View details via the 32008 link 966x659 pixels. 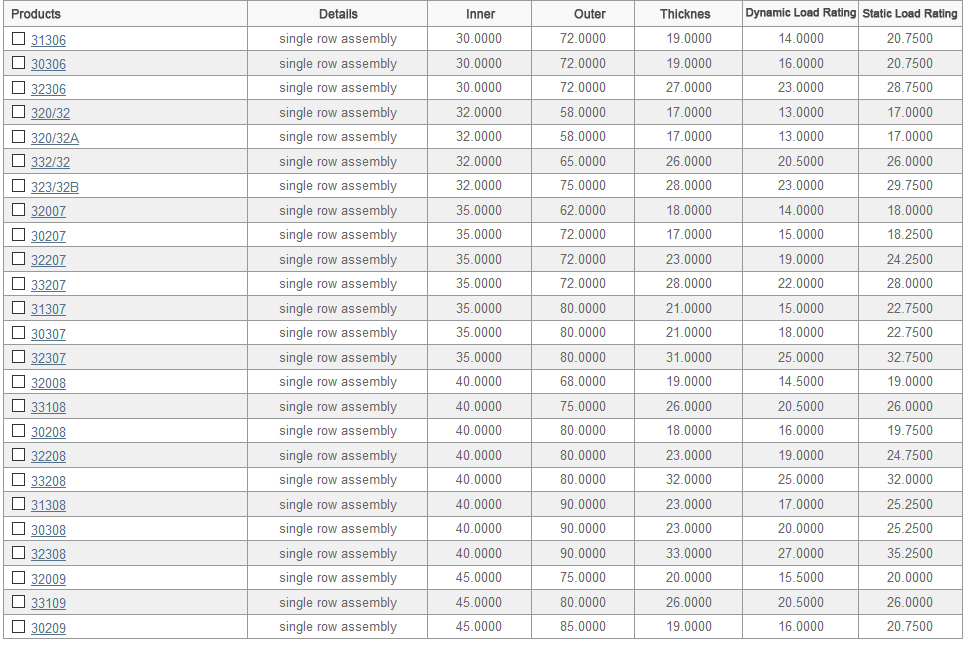[48, 383]
